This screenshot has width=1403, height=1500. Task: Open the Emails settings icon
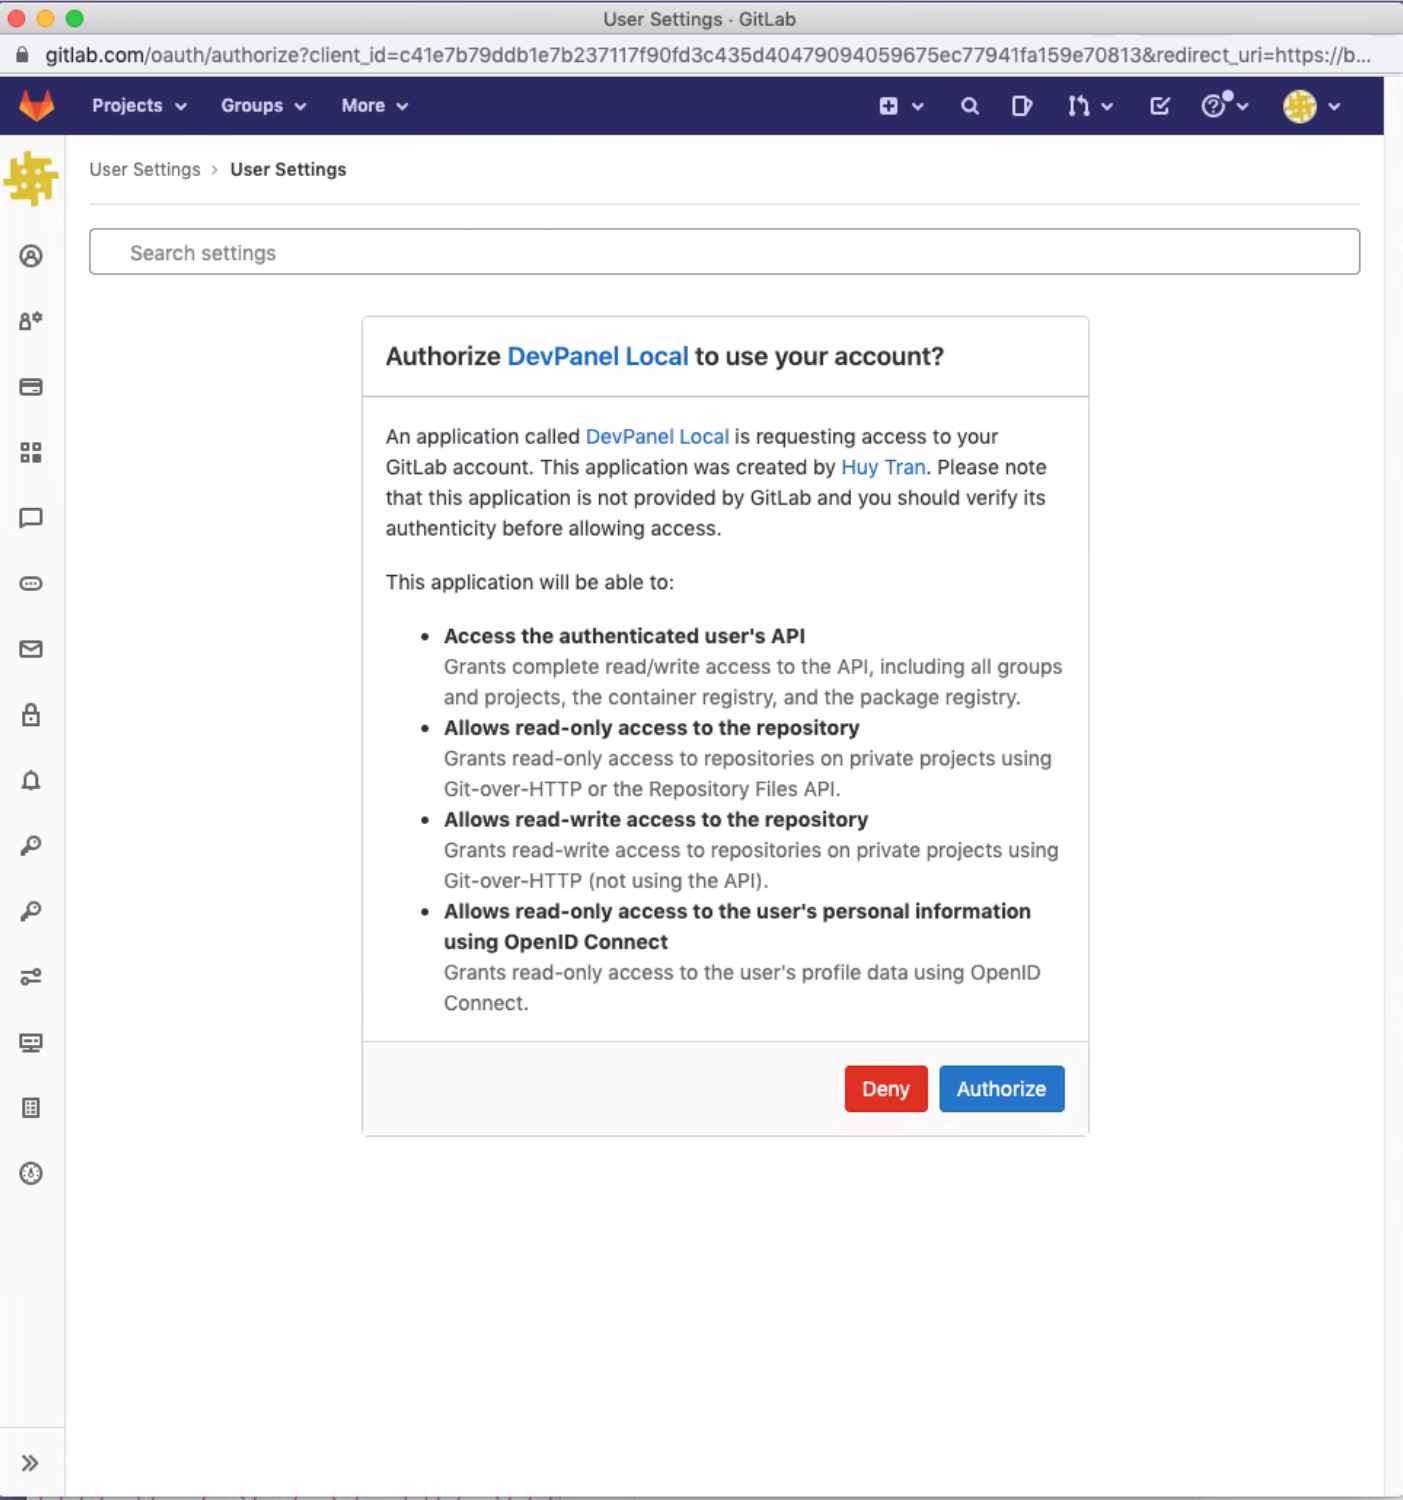pyautogui.click(x=31, y=648)
